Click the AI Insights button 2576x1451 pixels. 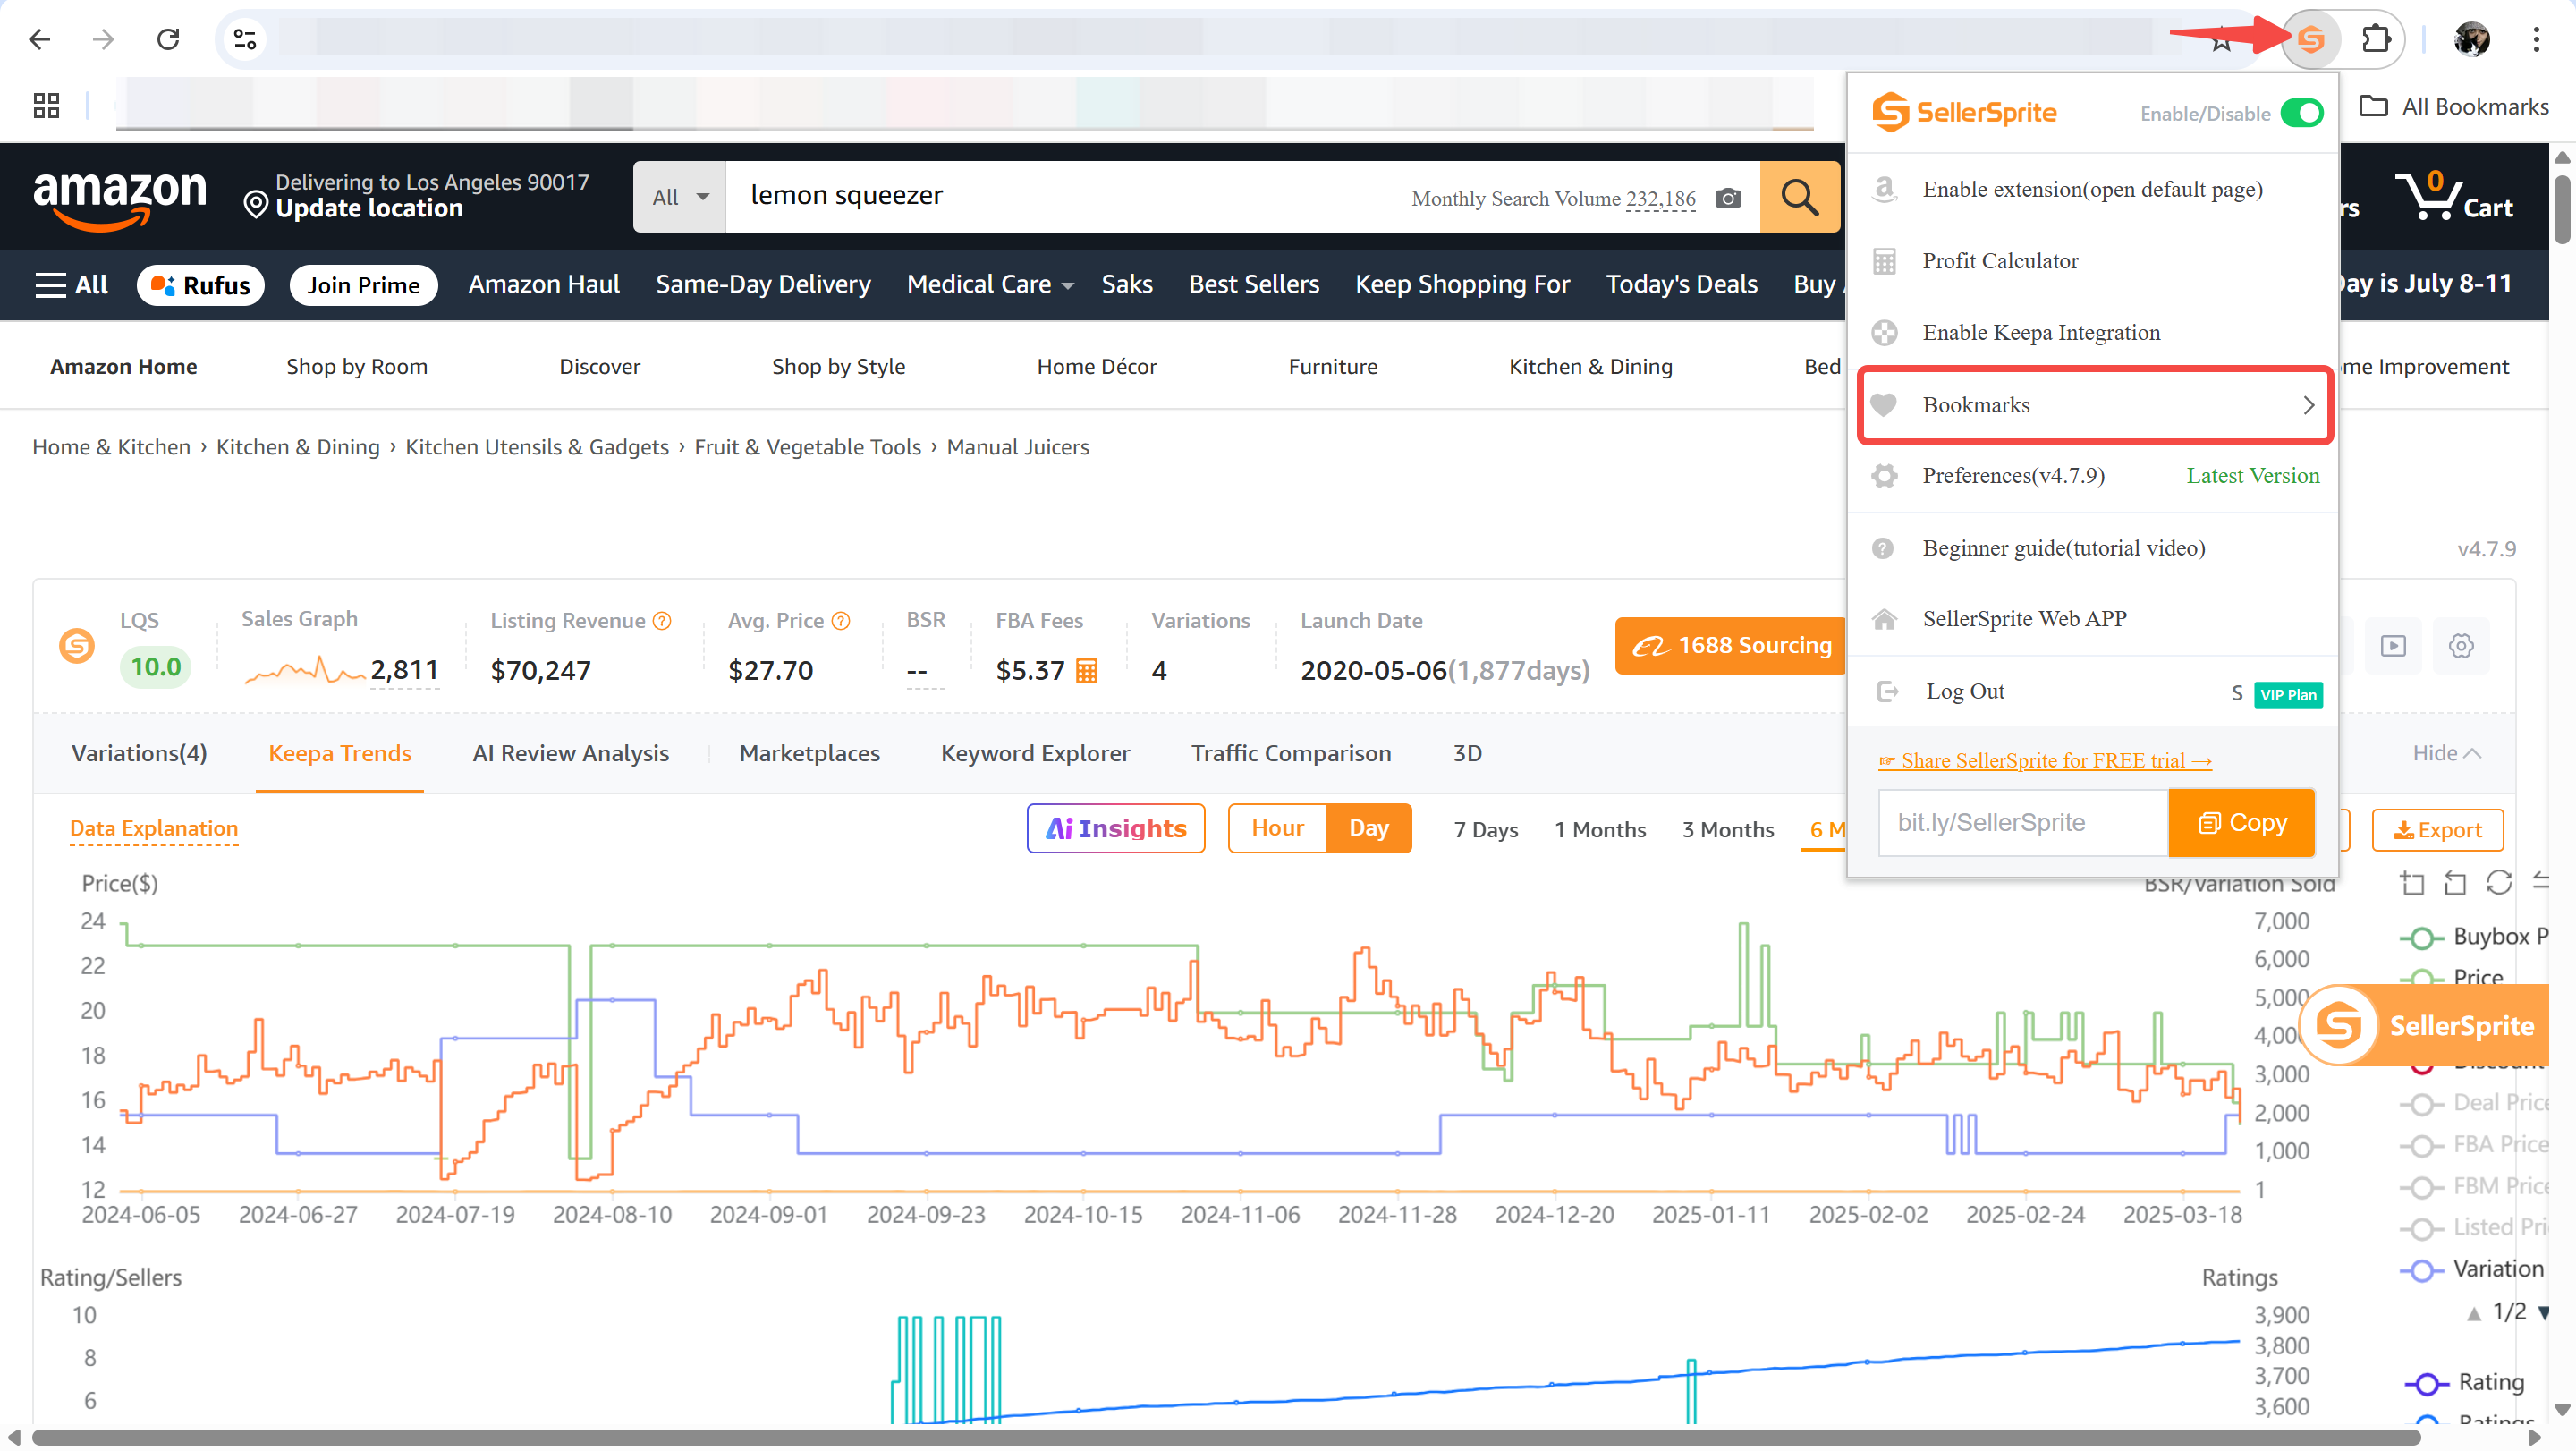click(1115, 828)
